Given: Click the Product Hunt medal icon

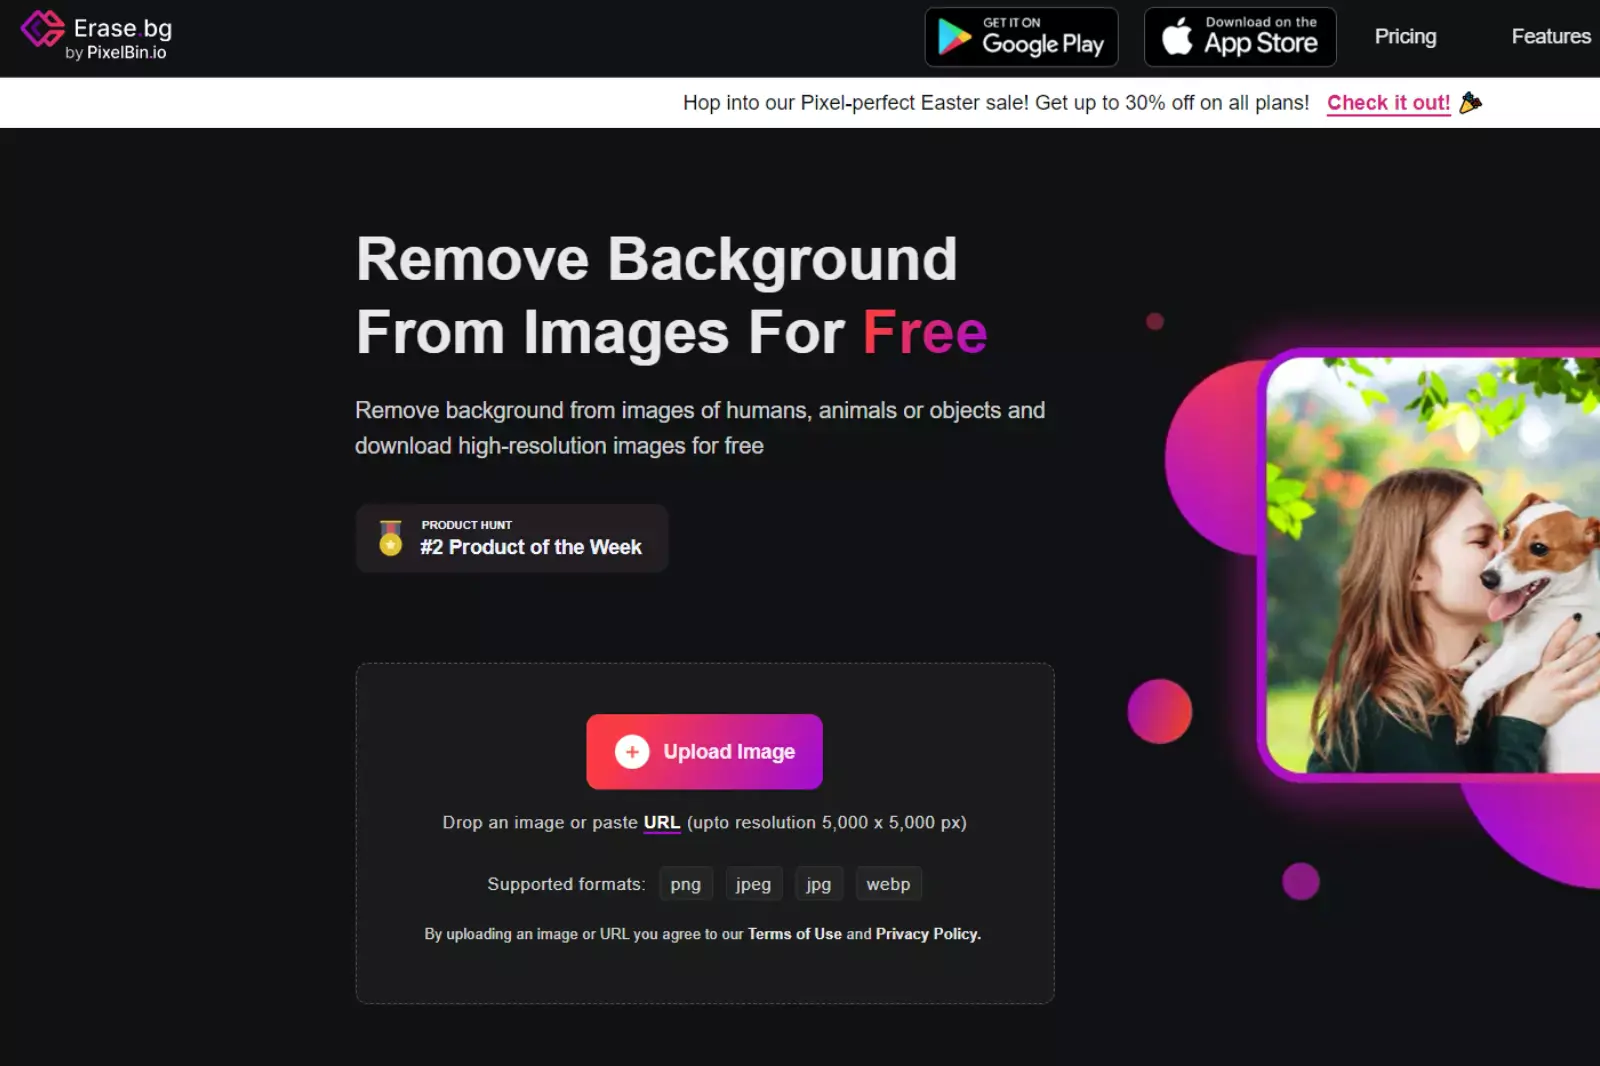Looking at the screenshot, I should [390, 538].
